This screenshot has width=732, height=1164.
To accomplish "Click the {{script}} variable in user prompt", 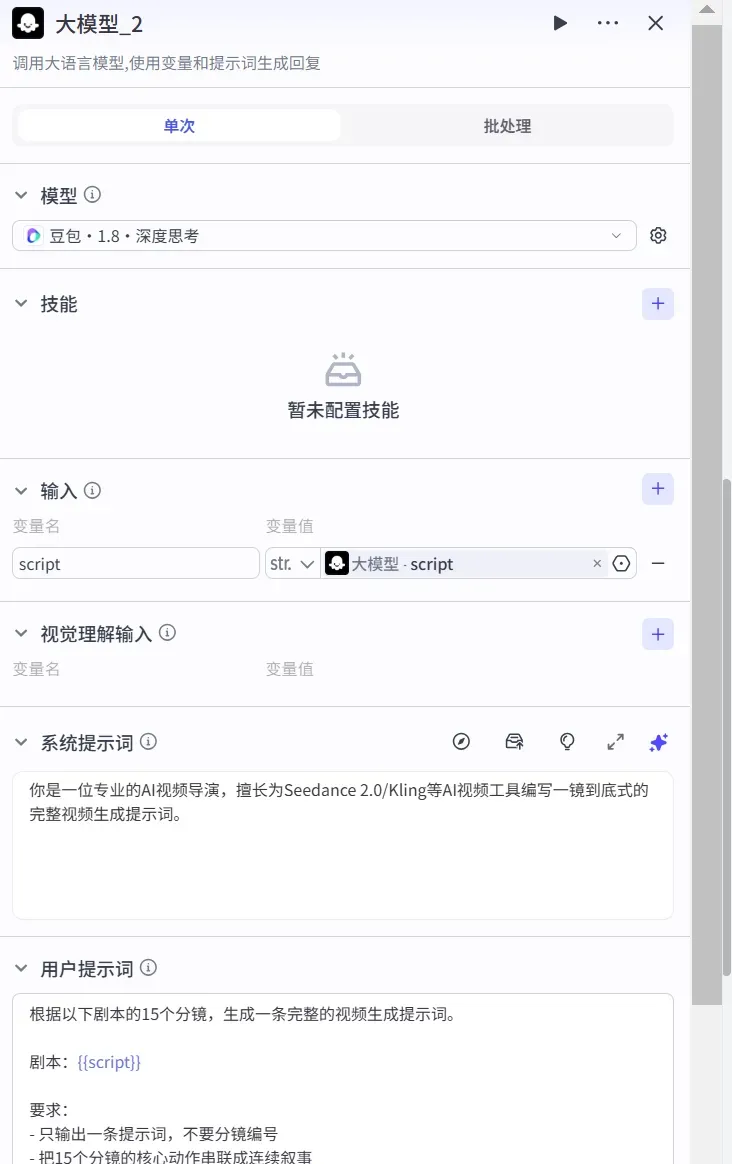I will tap(109, 1062).
